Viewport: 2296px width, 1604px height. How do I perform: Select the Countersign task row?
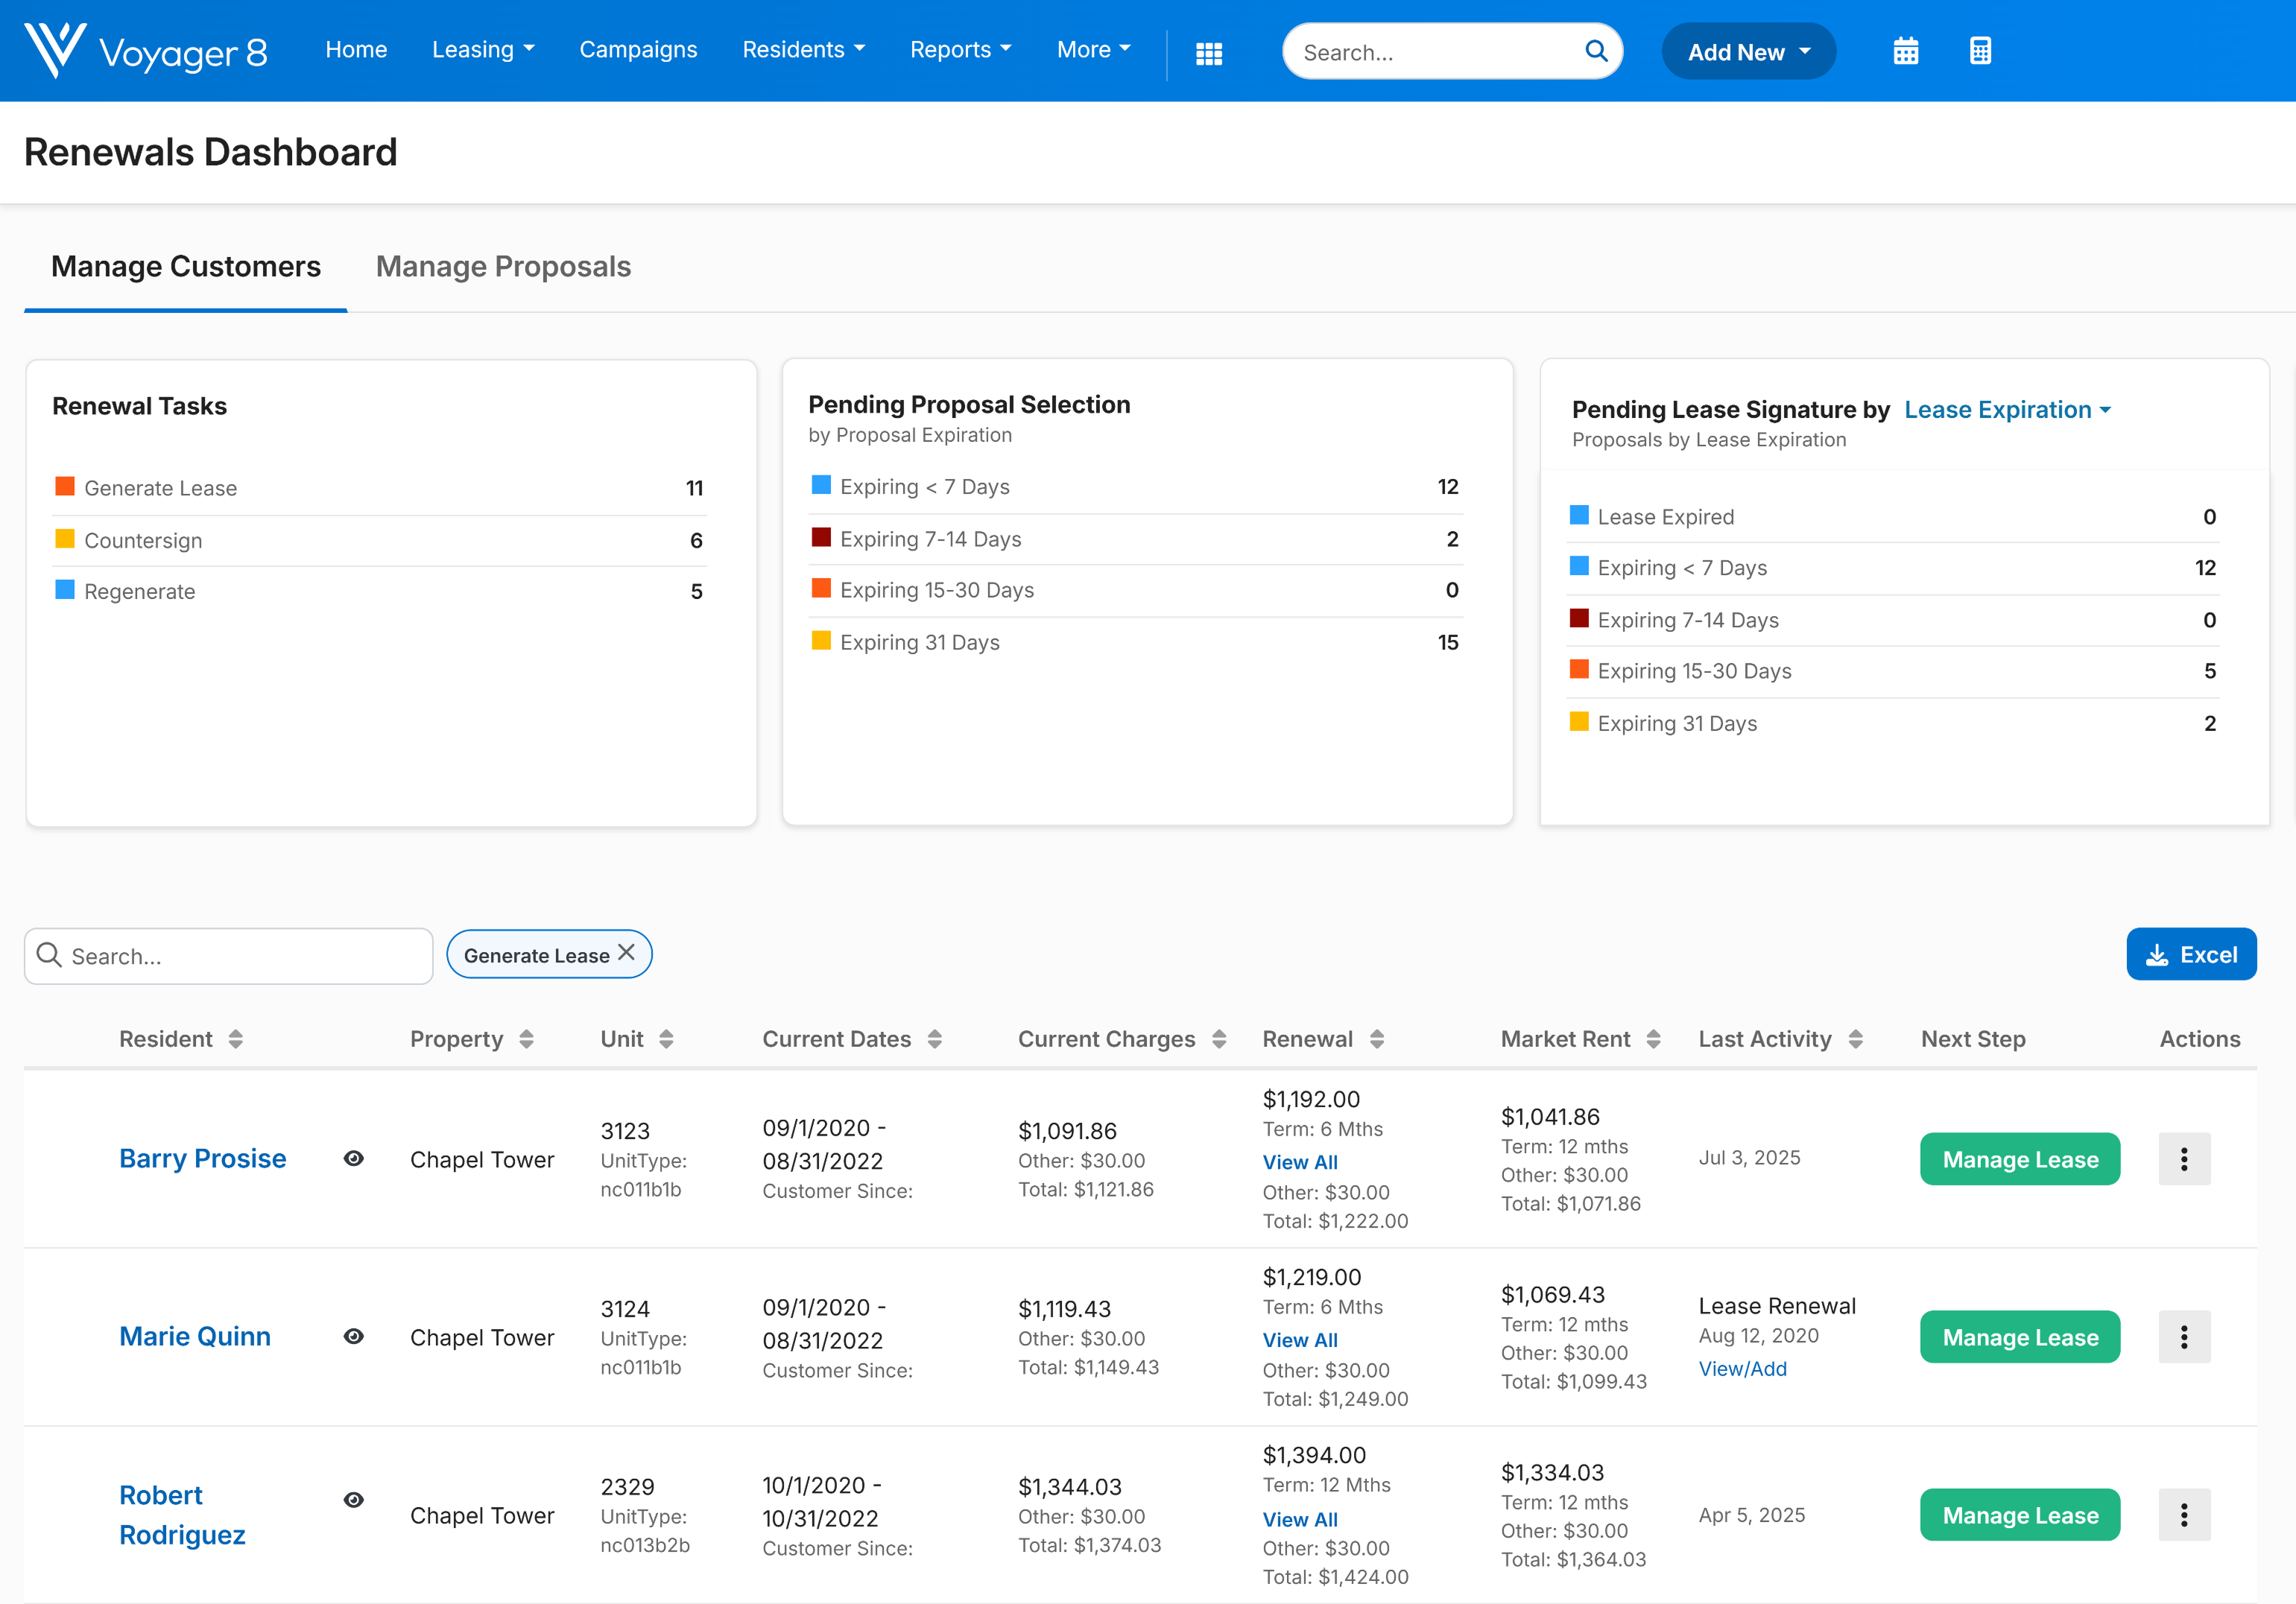[380, 540]
